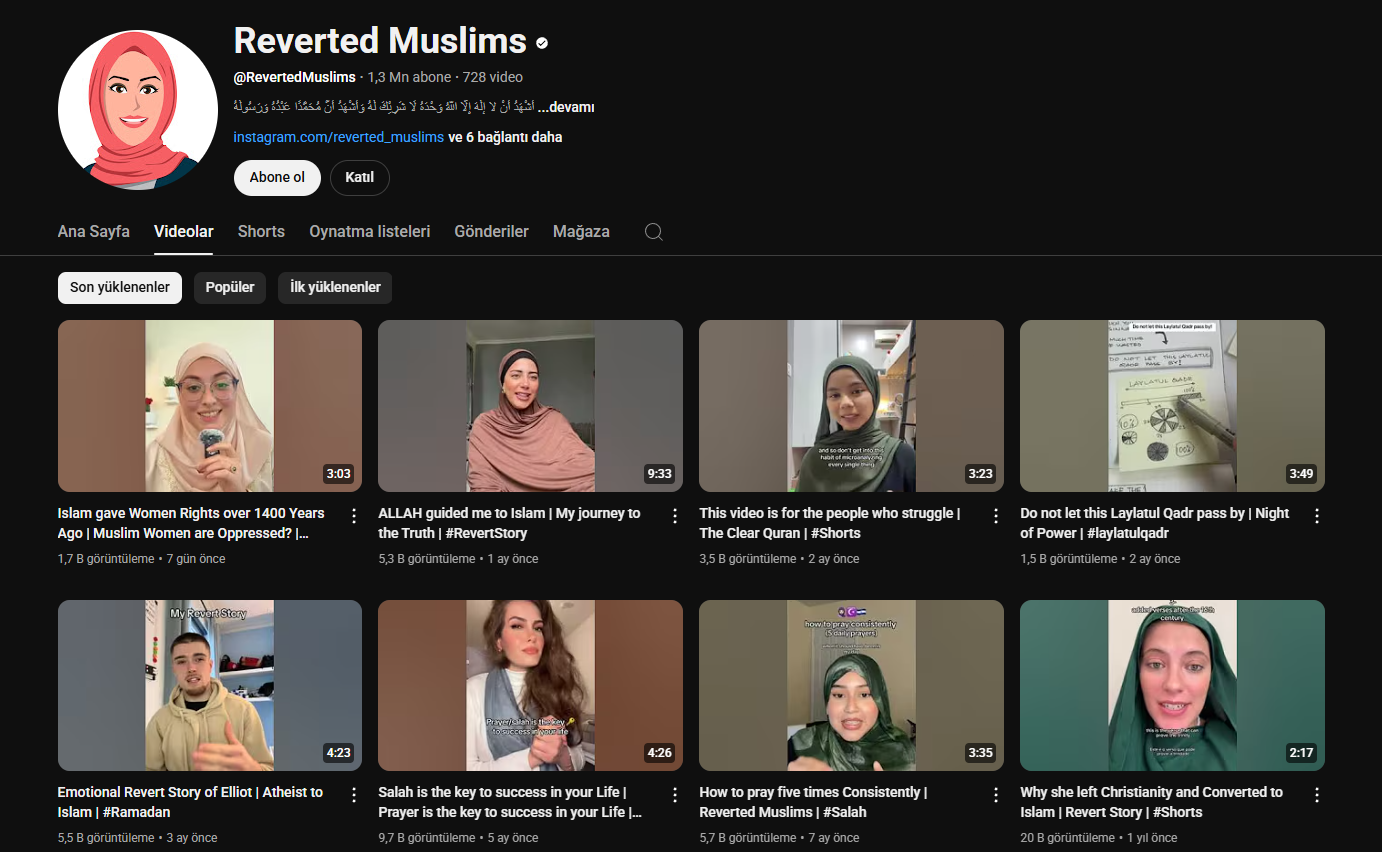
Task: Open menu for people who struggle video
Action: click(x=995, y=516)
